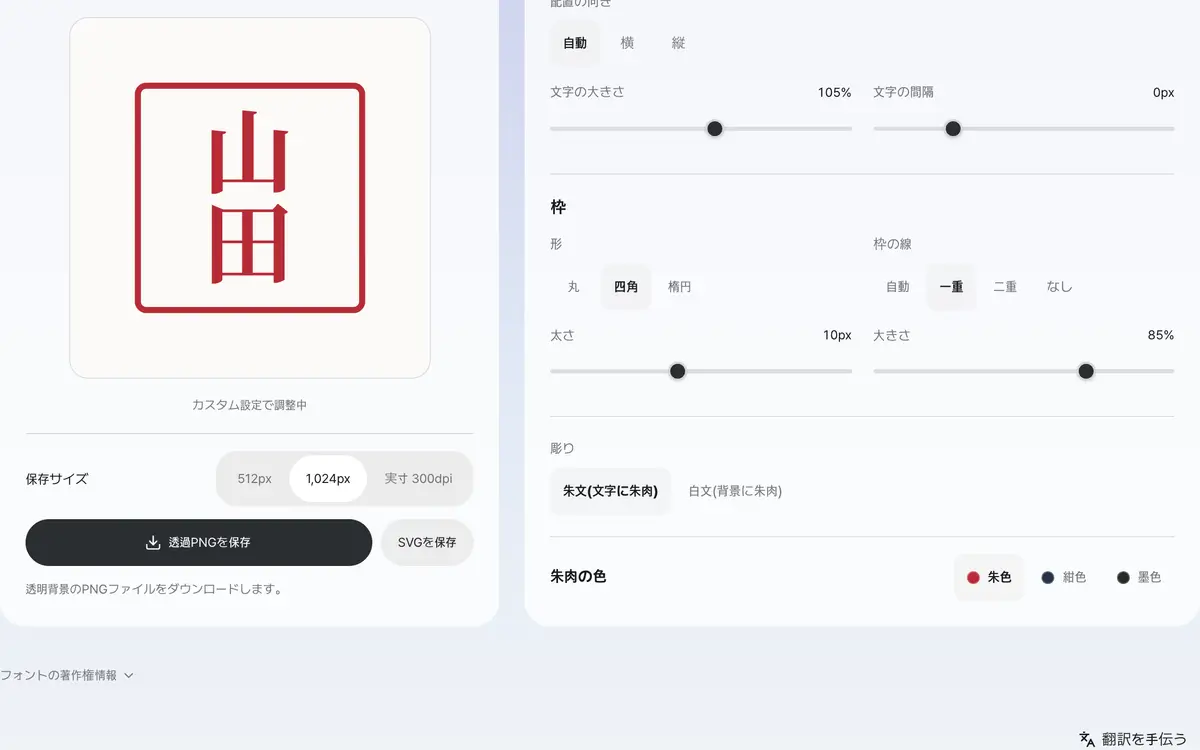Set frame line to なし
Screen dimensions: 1200x750
coord(1060,287)
